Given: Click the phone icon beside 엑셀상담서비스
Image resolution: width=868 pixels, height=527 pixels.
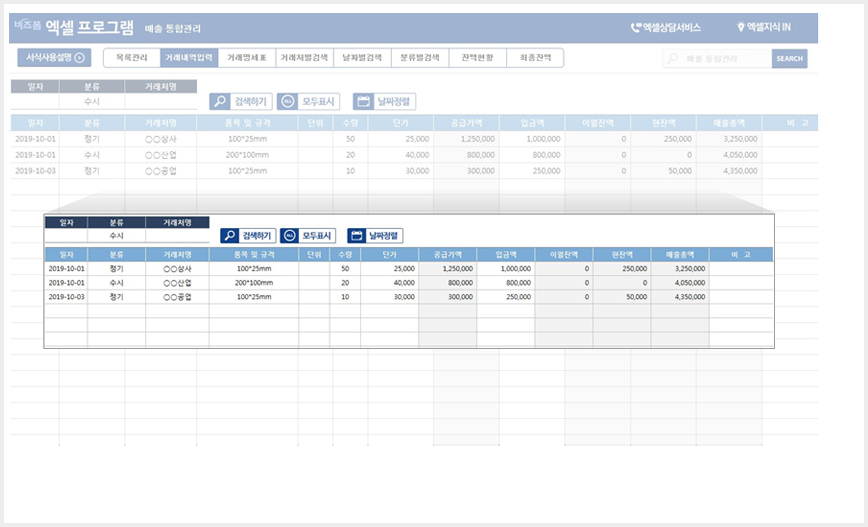Looking at the screenshot, I should pyautogui.click(x=636, y=27).
